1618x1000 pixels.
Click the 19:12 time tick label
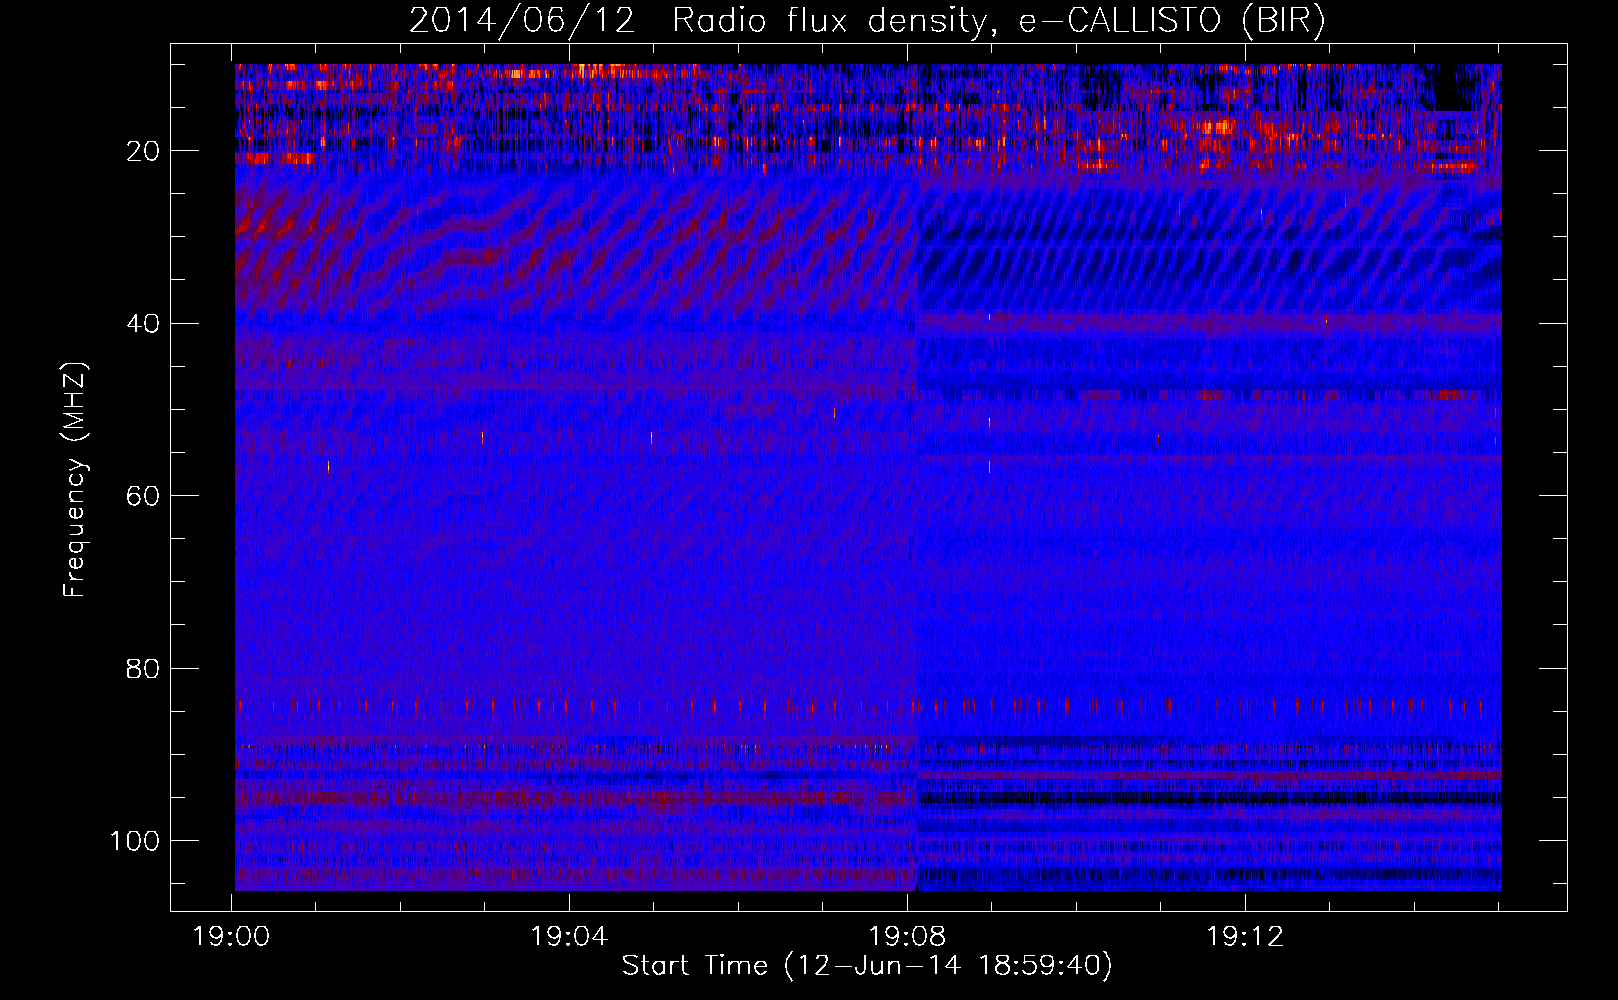click(1245, 937)
